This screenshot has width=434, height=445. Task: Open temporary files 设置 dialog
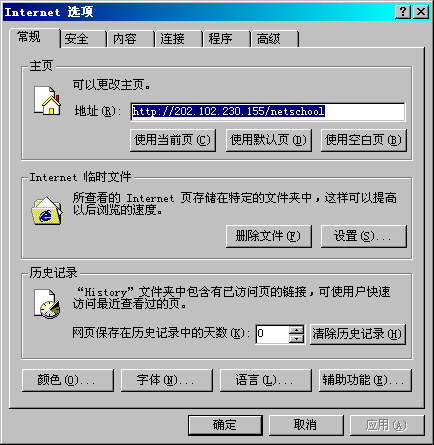[x=364, y=236]
